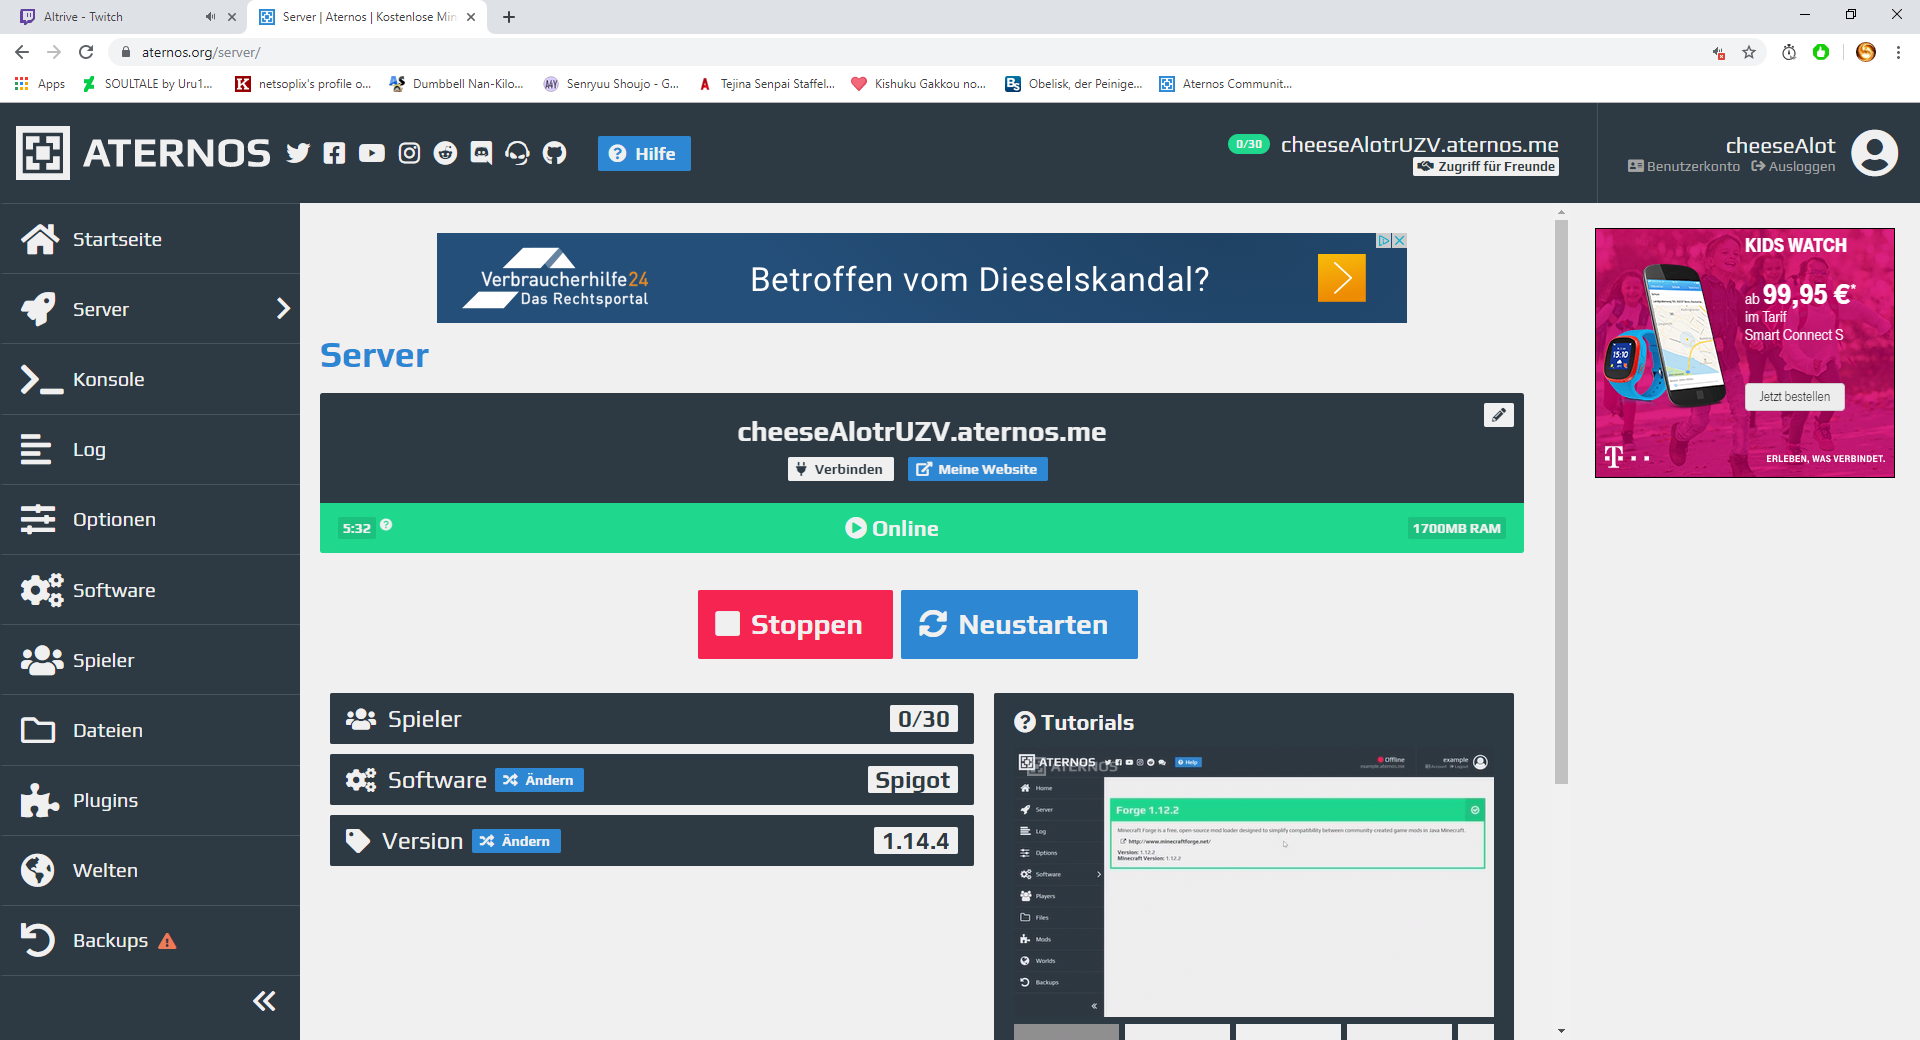Click the green extension icon in toolbar
This screenshot has width=1920, height=1040.
coord(1821,52)
